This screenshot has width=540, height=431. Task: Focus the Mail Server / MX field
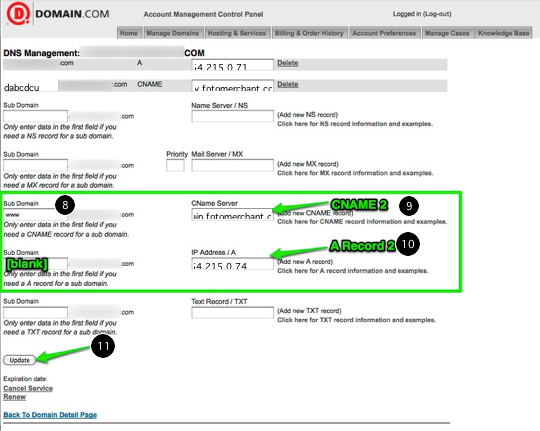click(x=233, y=166)
